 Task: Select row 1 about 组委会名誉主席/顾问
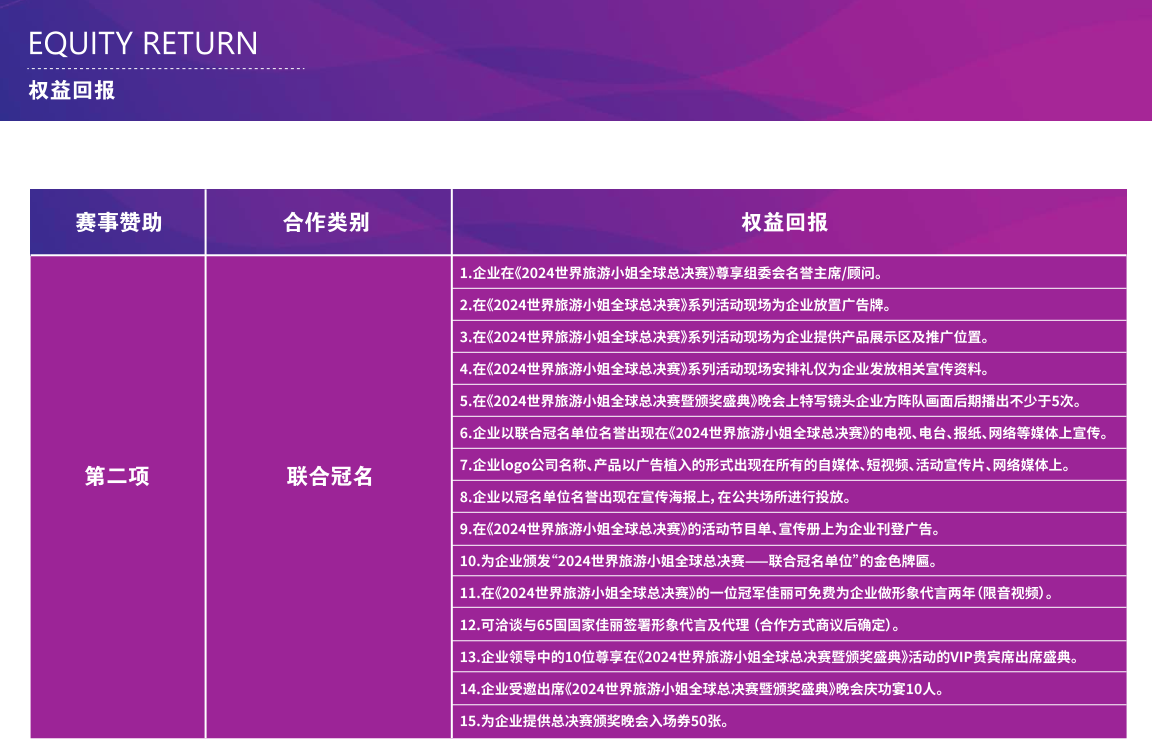click(789, 273)
